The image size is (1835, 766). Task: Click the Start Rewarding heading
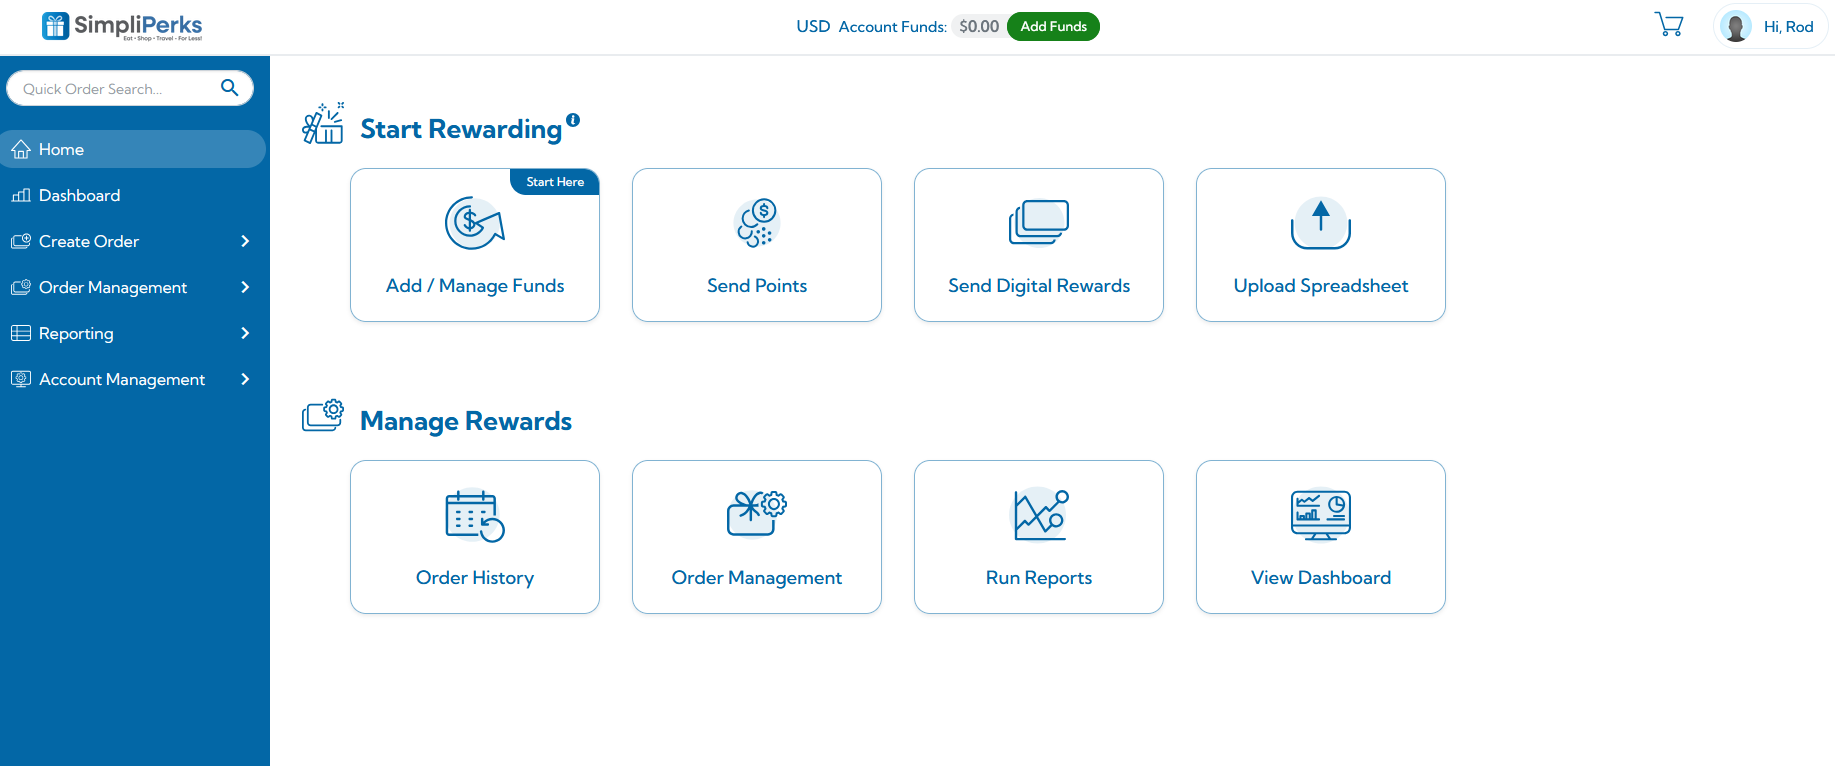pyautogui.click(x=461, y=129)
